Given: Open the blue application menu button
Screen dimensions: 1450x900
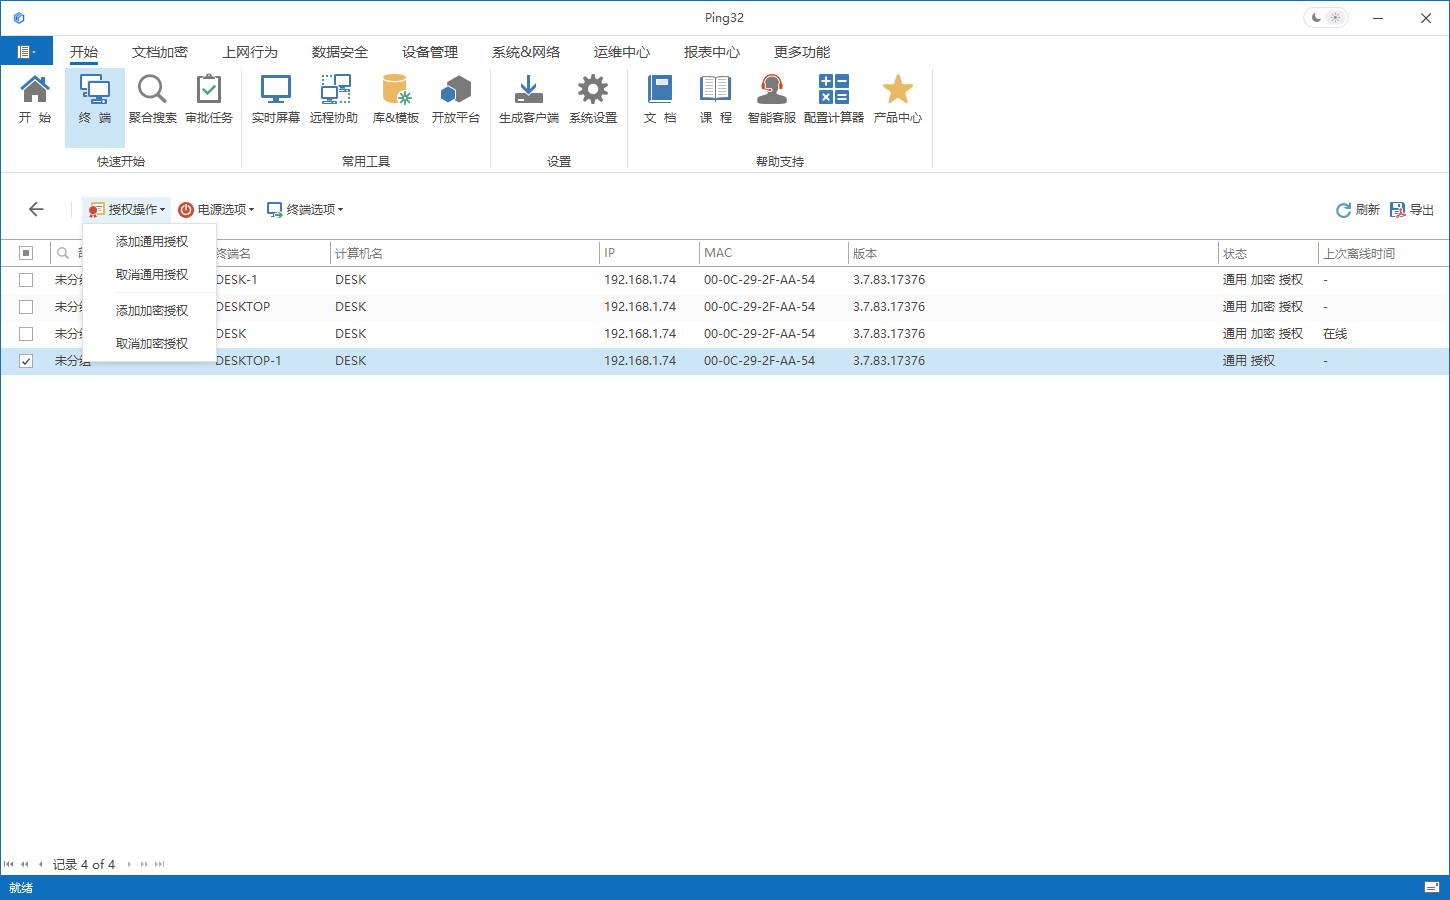Looking at the screenshot, I should point(27,52).
